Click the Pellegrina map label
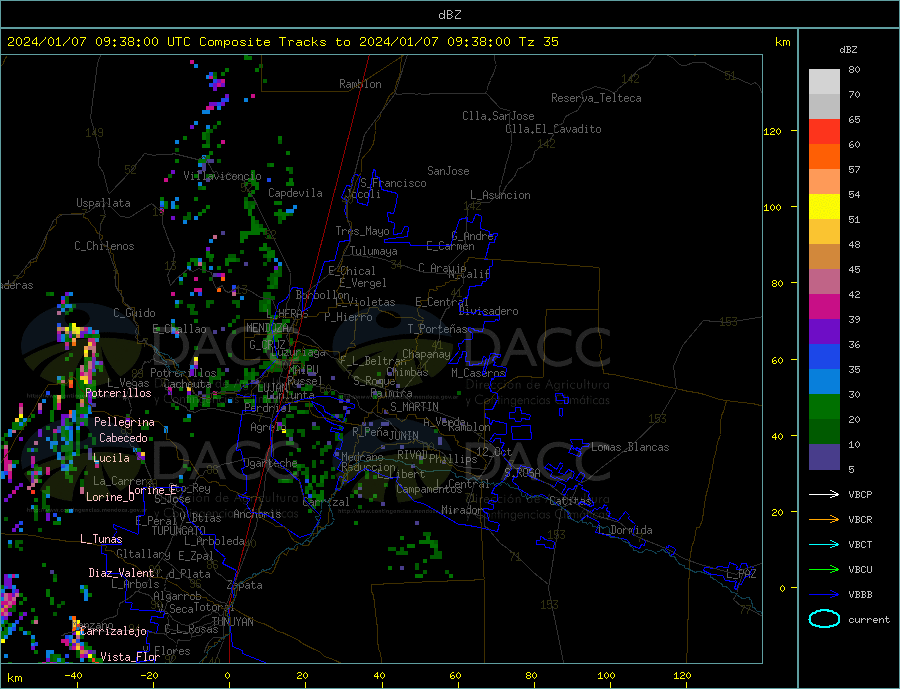The width and height of the screenshot is (900, 689). 125,422
